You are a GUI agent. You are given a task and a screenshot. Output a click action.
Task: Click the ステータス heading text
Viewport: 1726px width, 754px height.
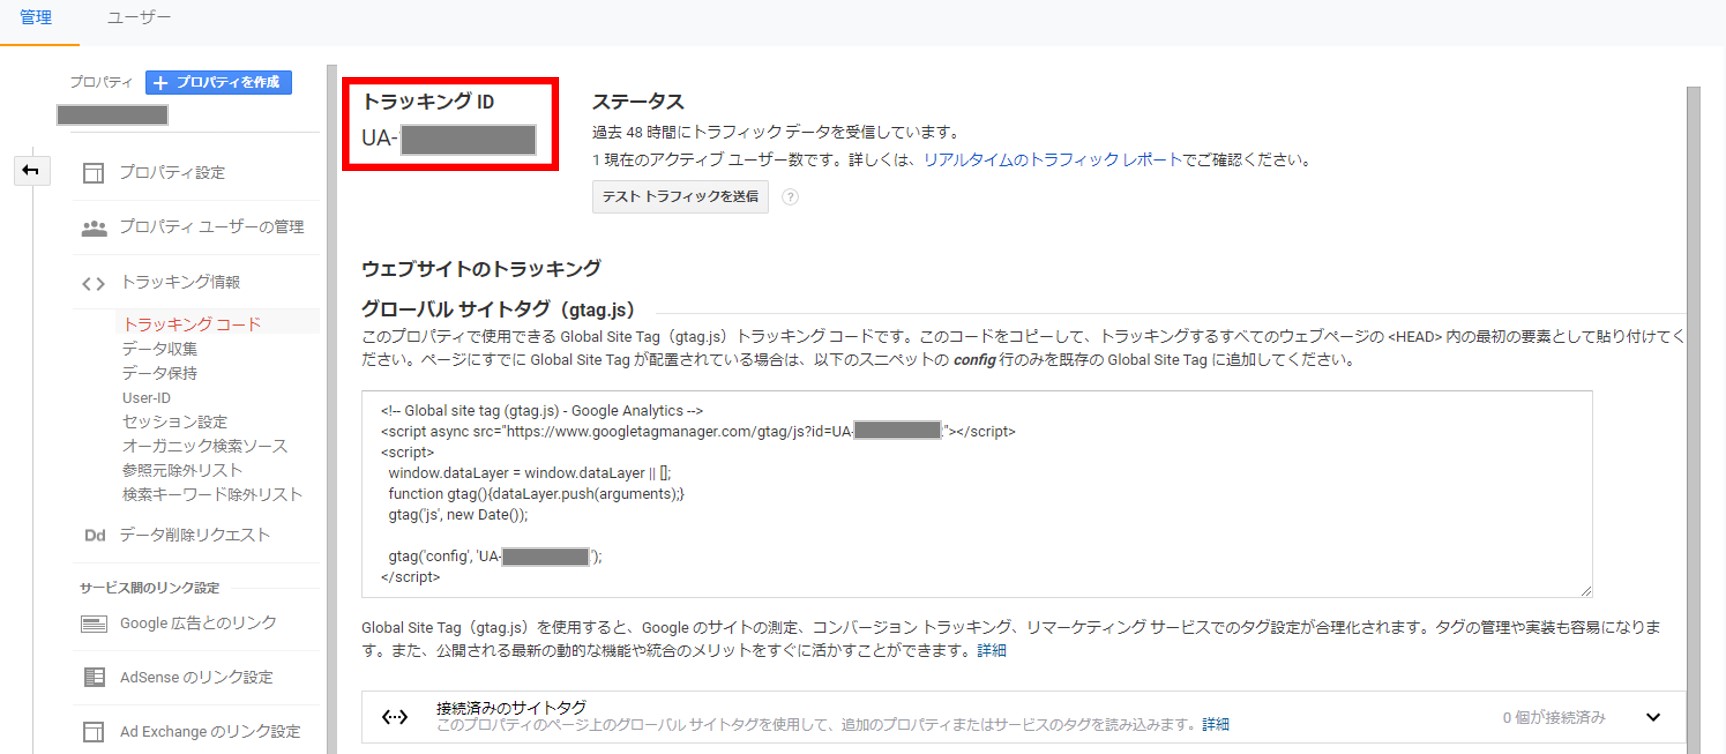click(638, 102)
